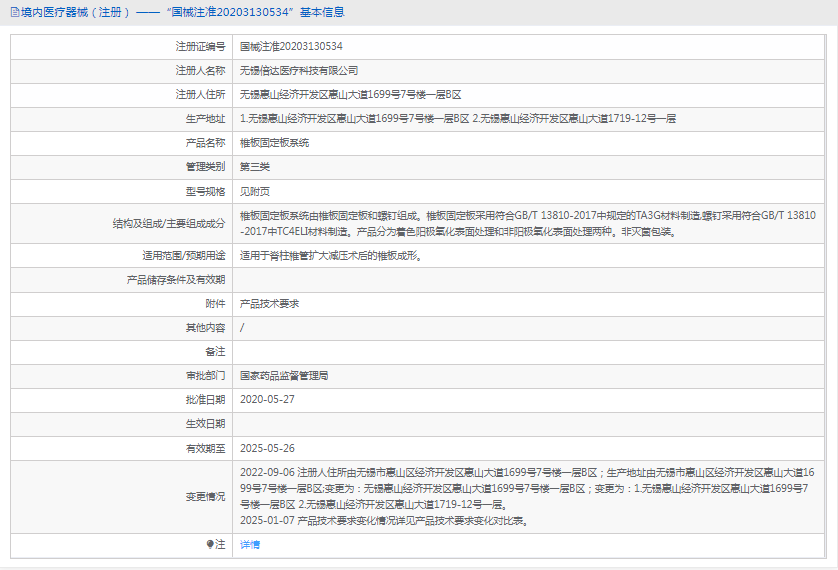Click the 注册人名称 label cell

pos(121,71)
